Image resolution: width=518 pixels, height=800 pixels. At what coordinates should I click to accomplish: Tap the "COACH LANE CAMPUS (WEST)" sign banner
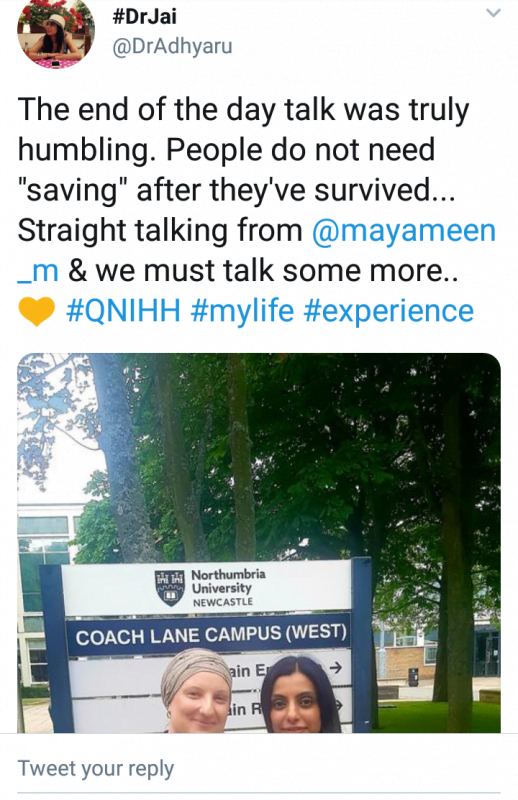pyautogui.click(x=211, y=635)
